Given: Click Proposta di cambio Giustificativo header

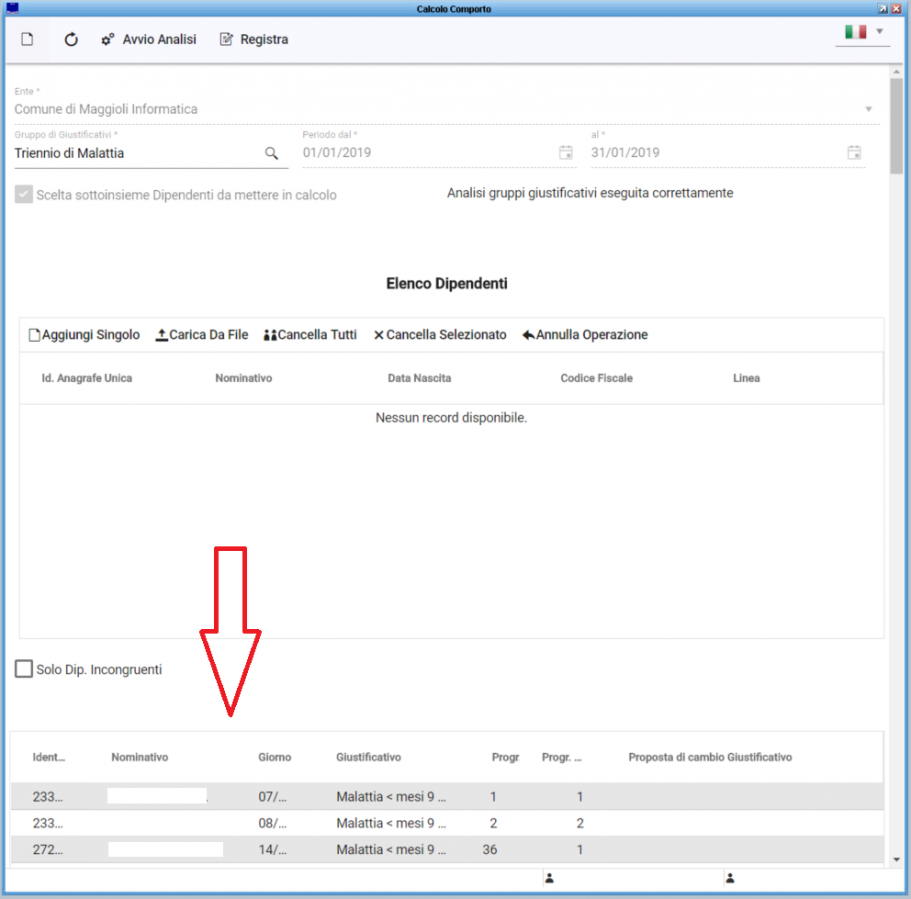Looking at the screenshot, I should pos(710,757).
